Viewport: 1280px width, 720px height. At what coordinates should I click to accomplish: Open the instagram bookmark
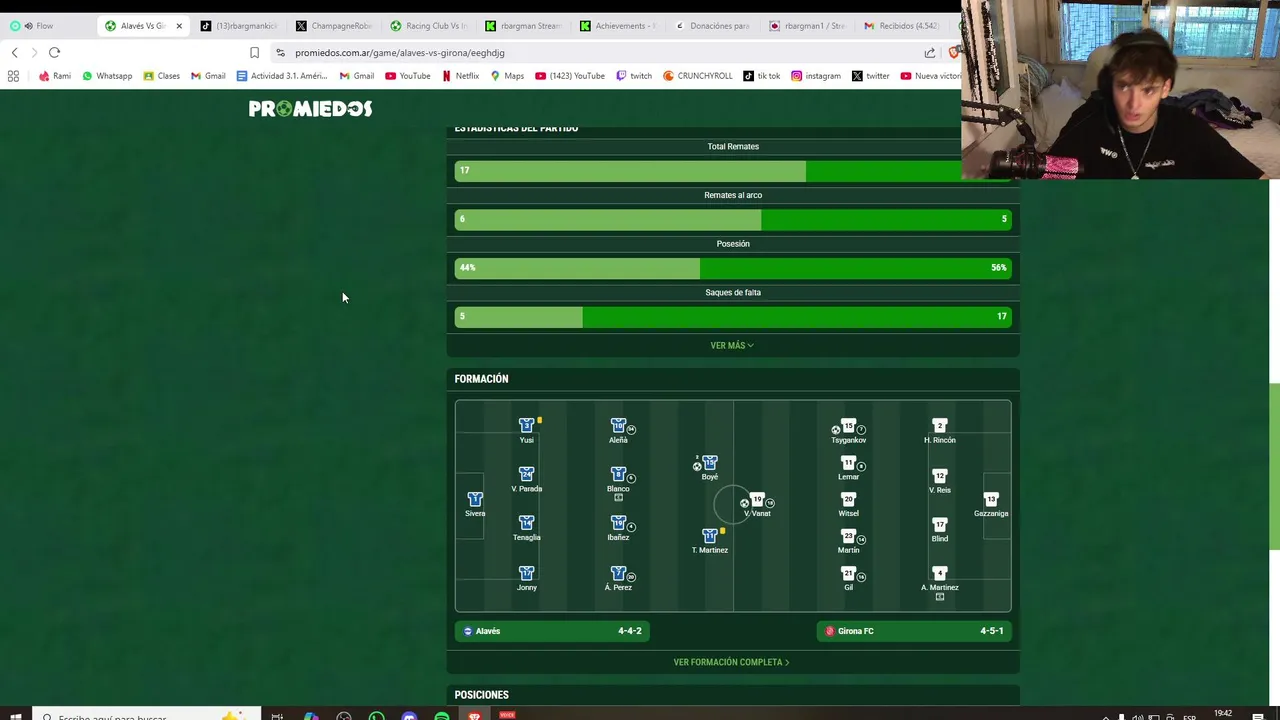(x=816, y=76)
